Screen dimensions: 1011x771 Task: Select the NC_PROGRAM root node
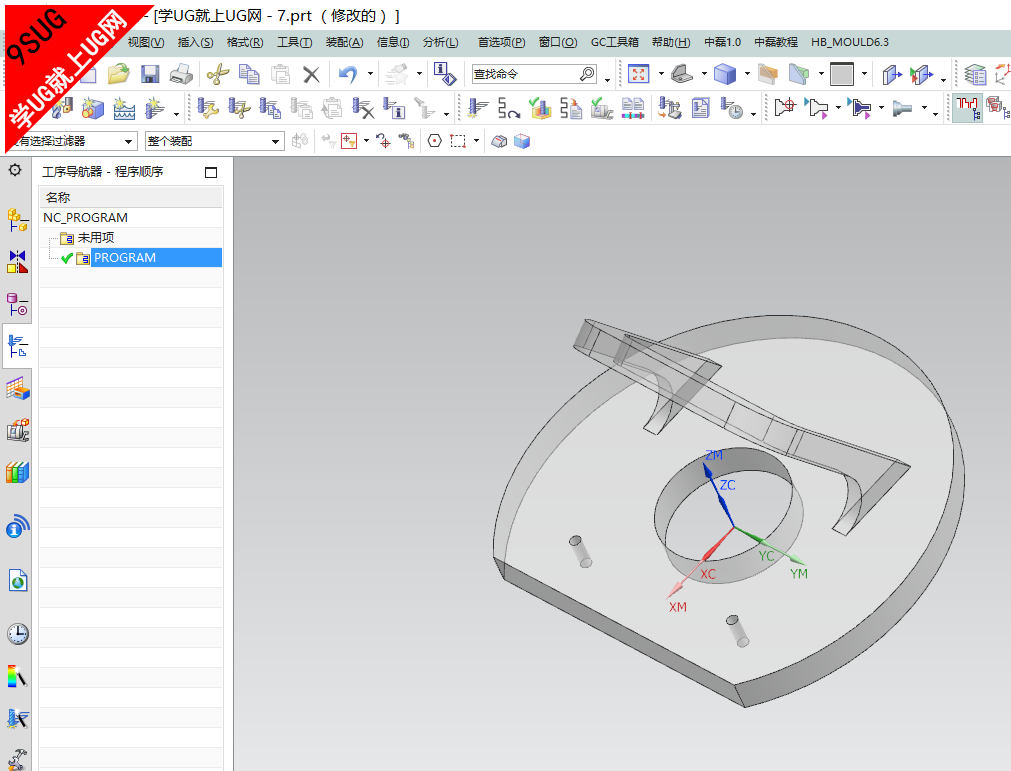click(85, 218)
